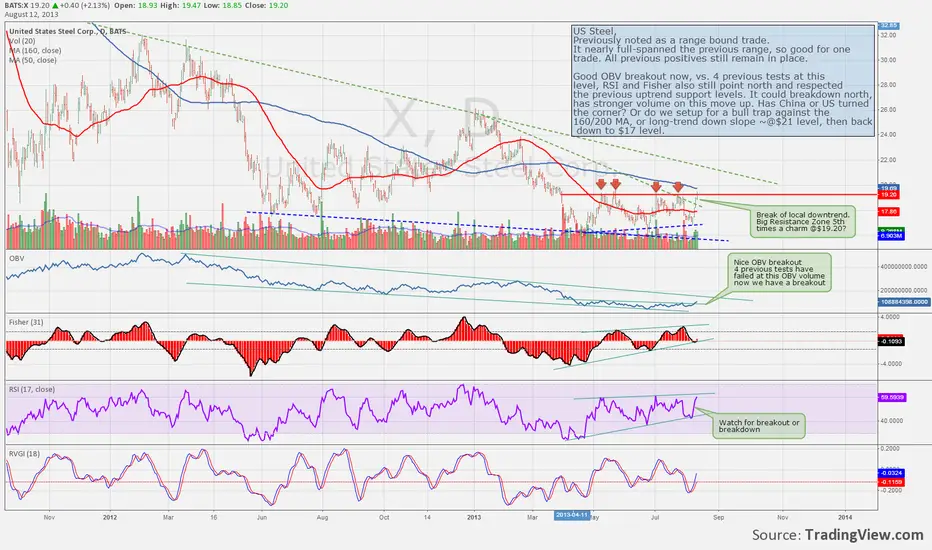Click the Aug label on time axis
Viewport: 932px width, 550px height.
322,517
